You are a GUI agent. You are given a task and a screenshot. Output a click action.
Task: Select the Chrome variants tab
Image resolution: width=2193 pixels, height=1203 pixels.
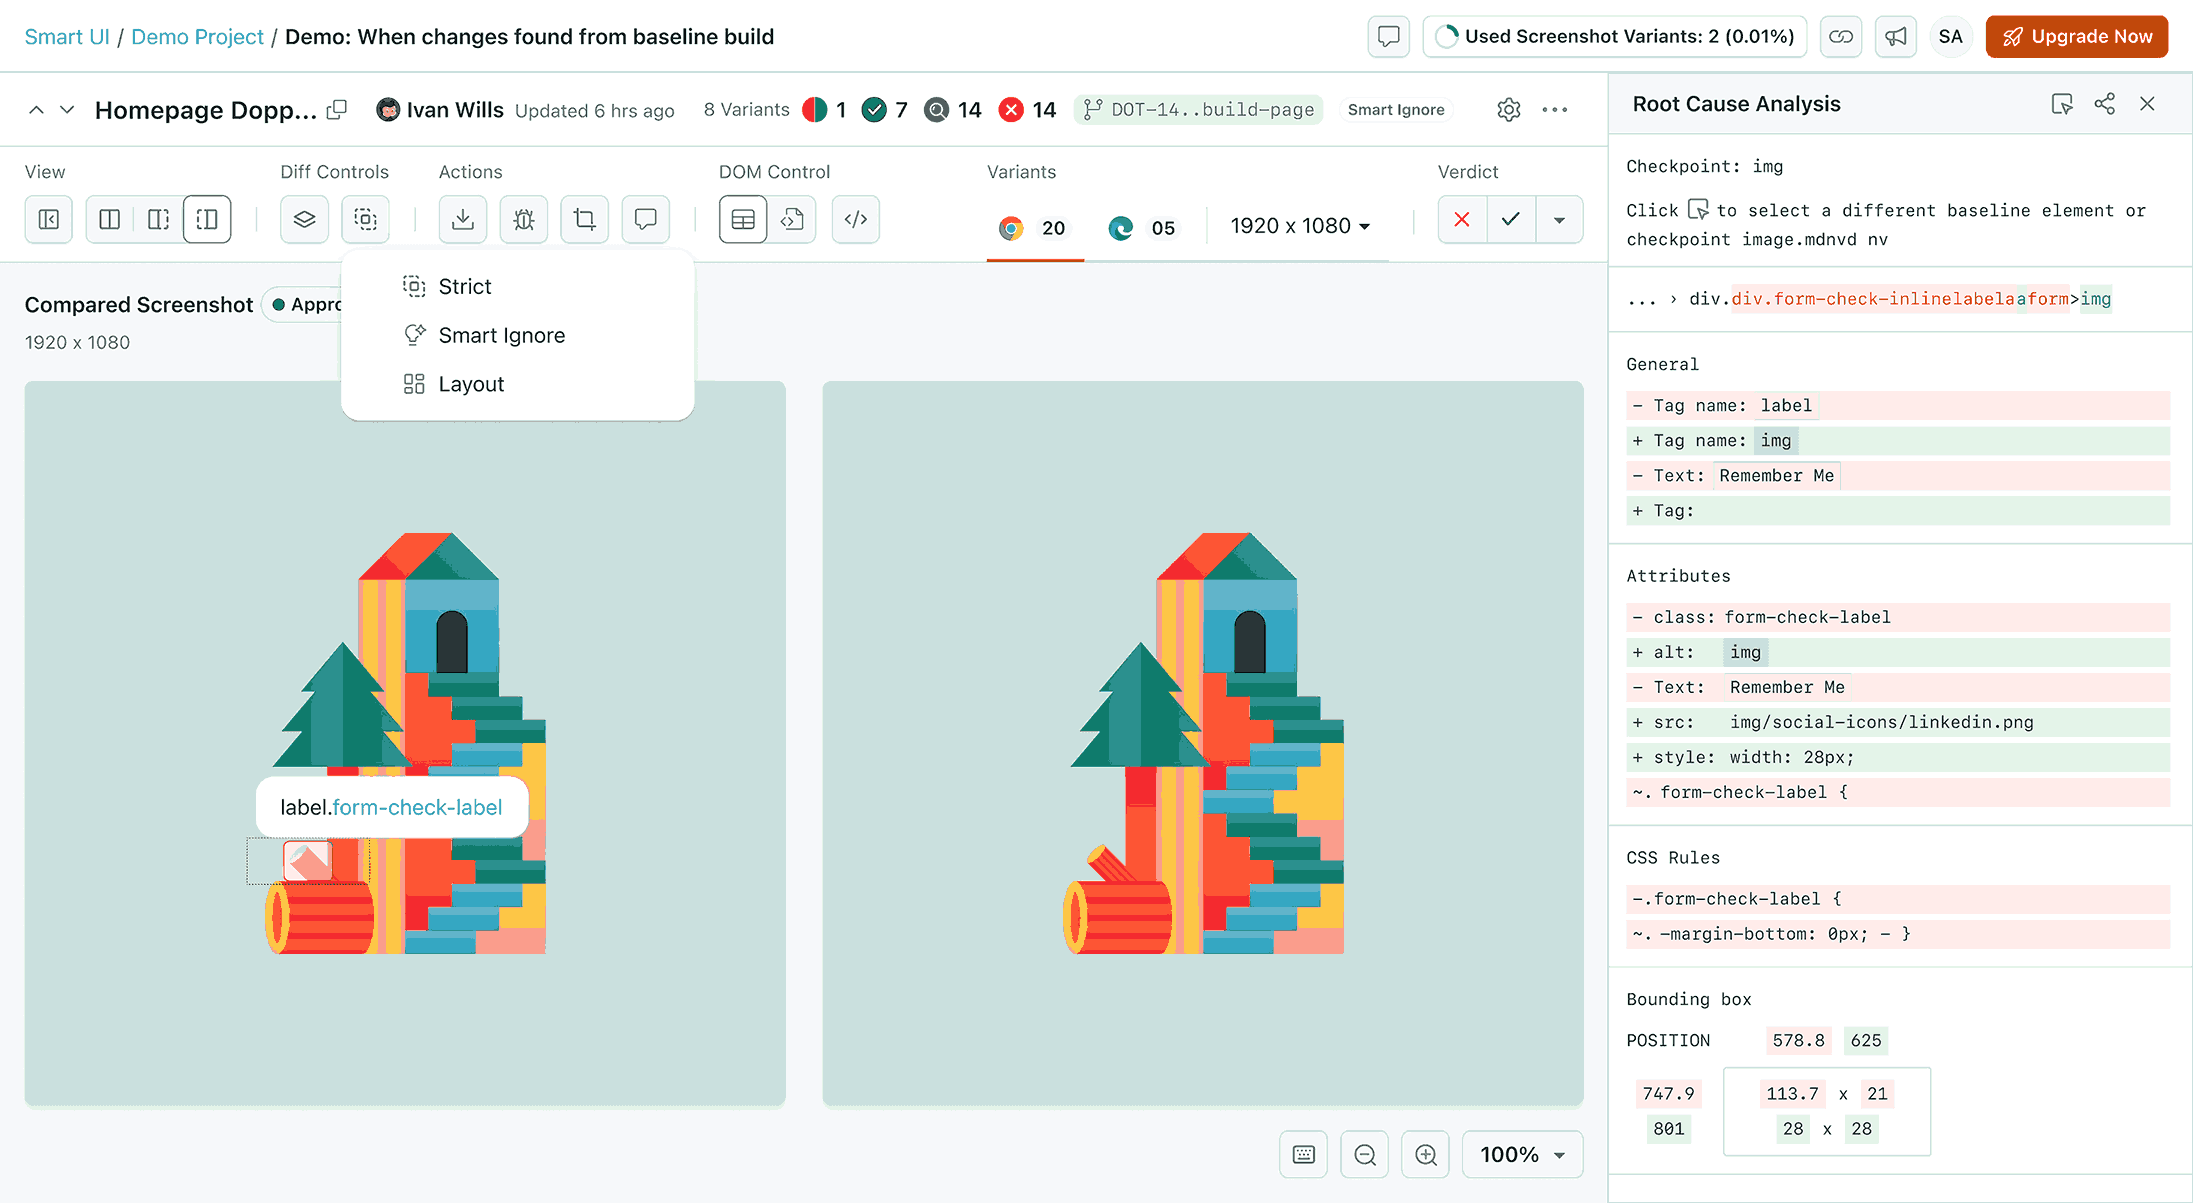1034,228
